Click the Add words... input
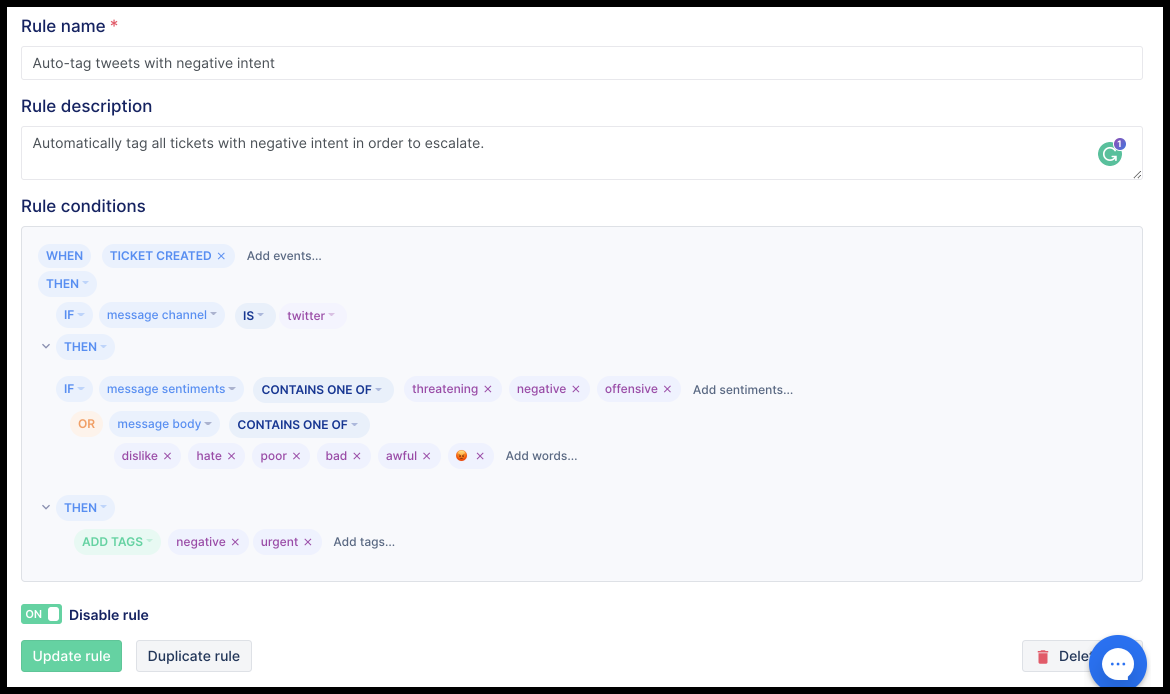This screenshot has height=694, width=1170. 541,456
